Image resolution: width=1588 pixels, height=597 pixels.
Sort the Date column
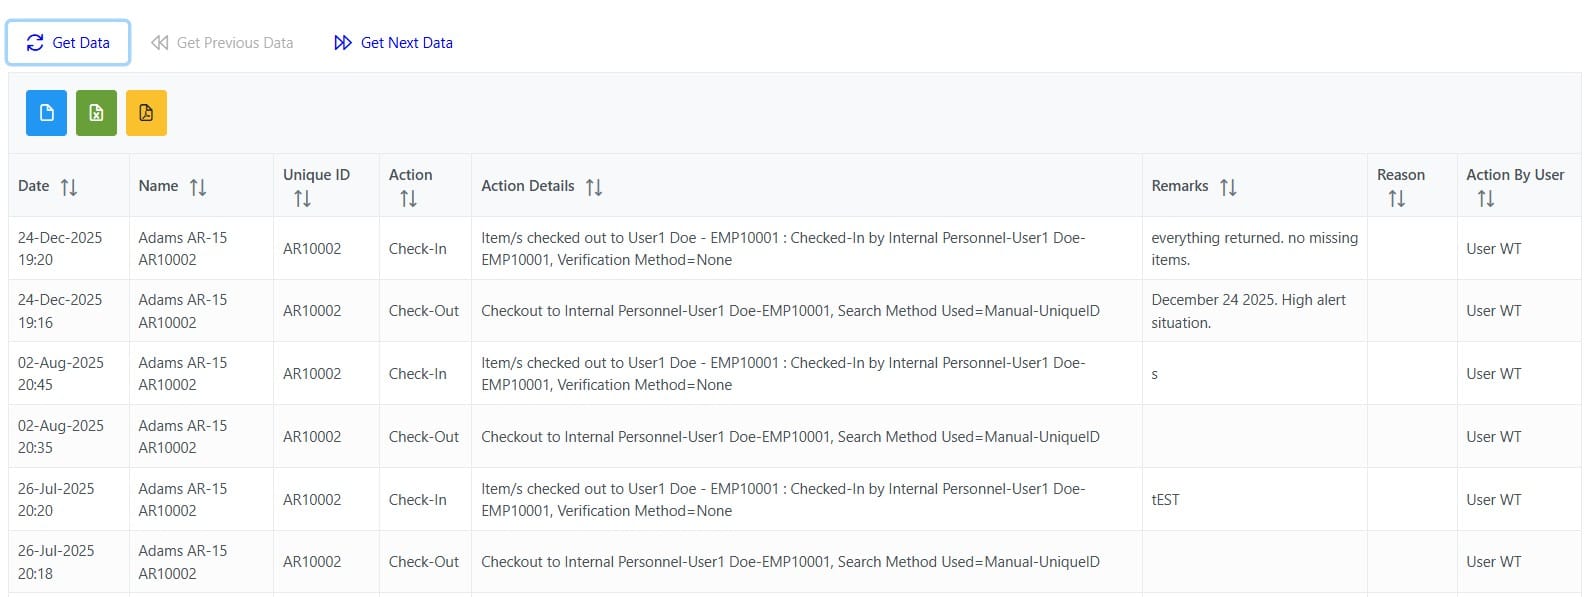[67, 185]
